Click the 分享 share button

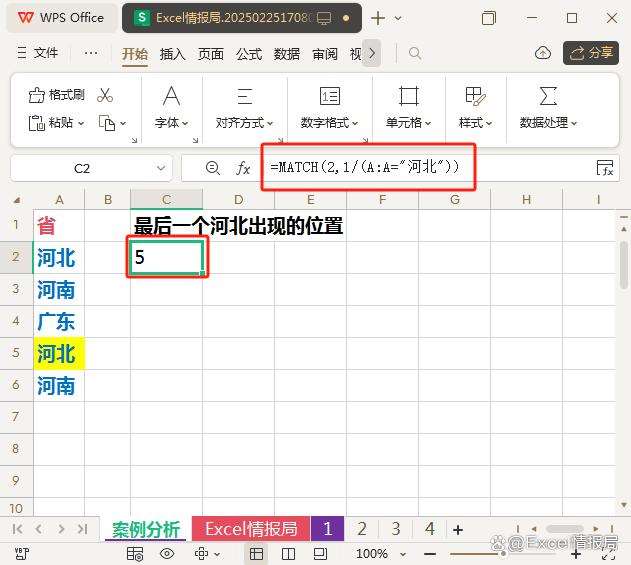pyautogui.click(x=590, y=53)
